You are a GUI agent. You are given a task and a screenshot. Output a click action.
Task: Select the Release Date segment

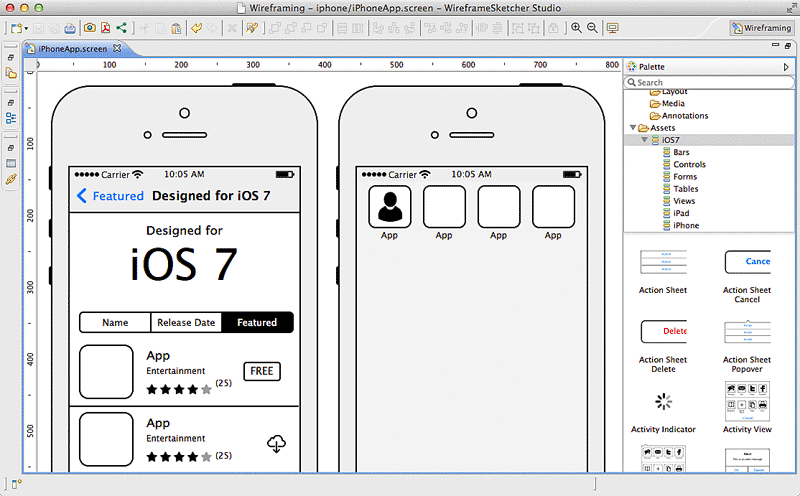click(x=186, y=323)
